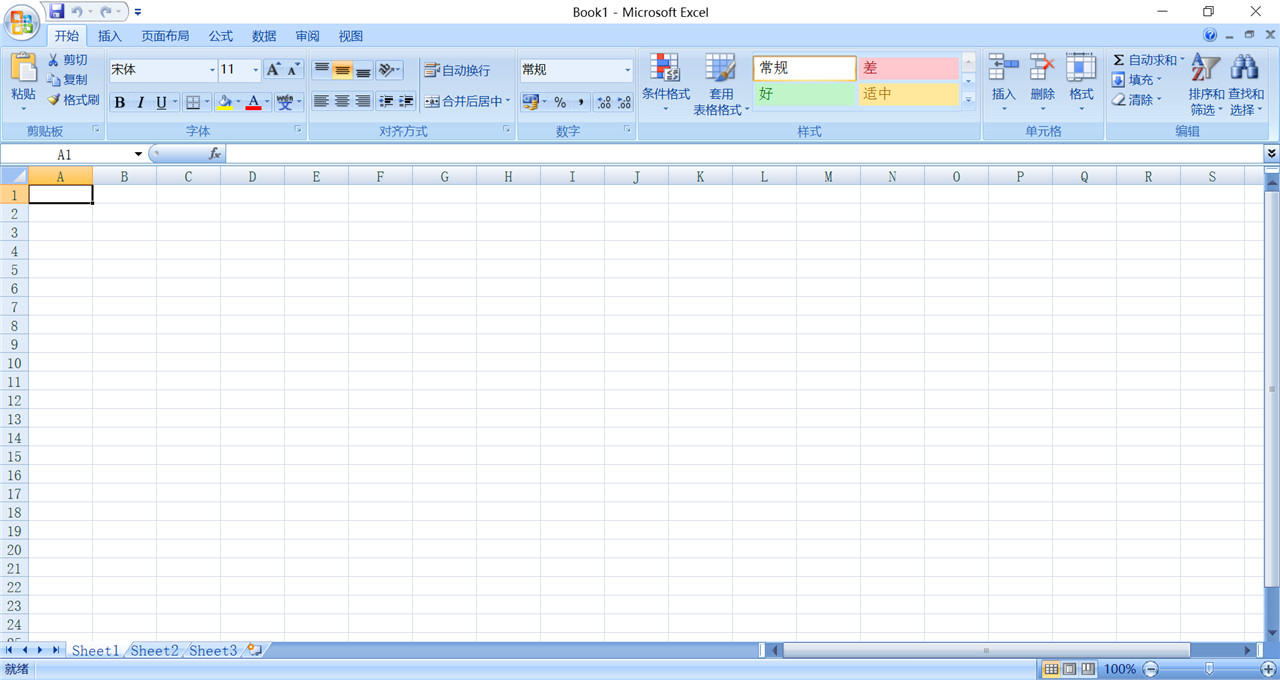Open 排序和筛选 sort and filter
The width and height of the screenshot is (1280, 680).
pos(1206,84)
